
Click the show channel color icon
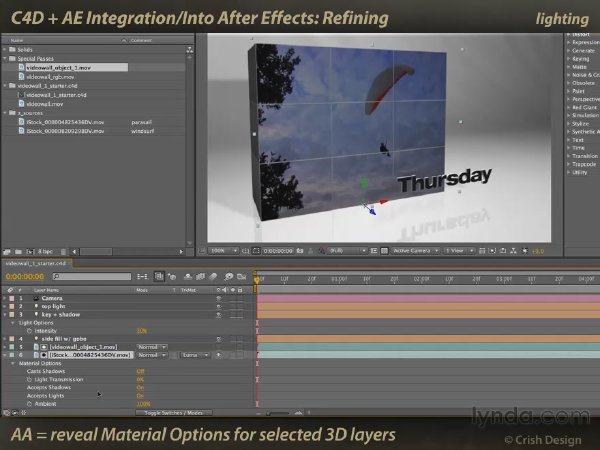point(322,251)
